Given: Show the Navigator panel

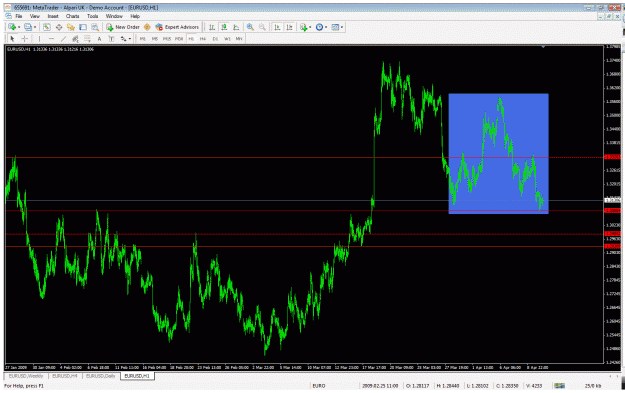Looking at the screenshot, I should [71, 27].
